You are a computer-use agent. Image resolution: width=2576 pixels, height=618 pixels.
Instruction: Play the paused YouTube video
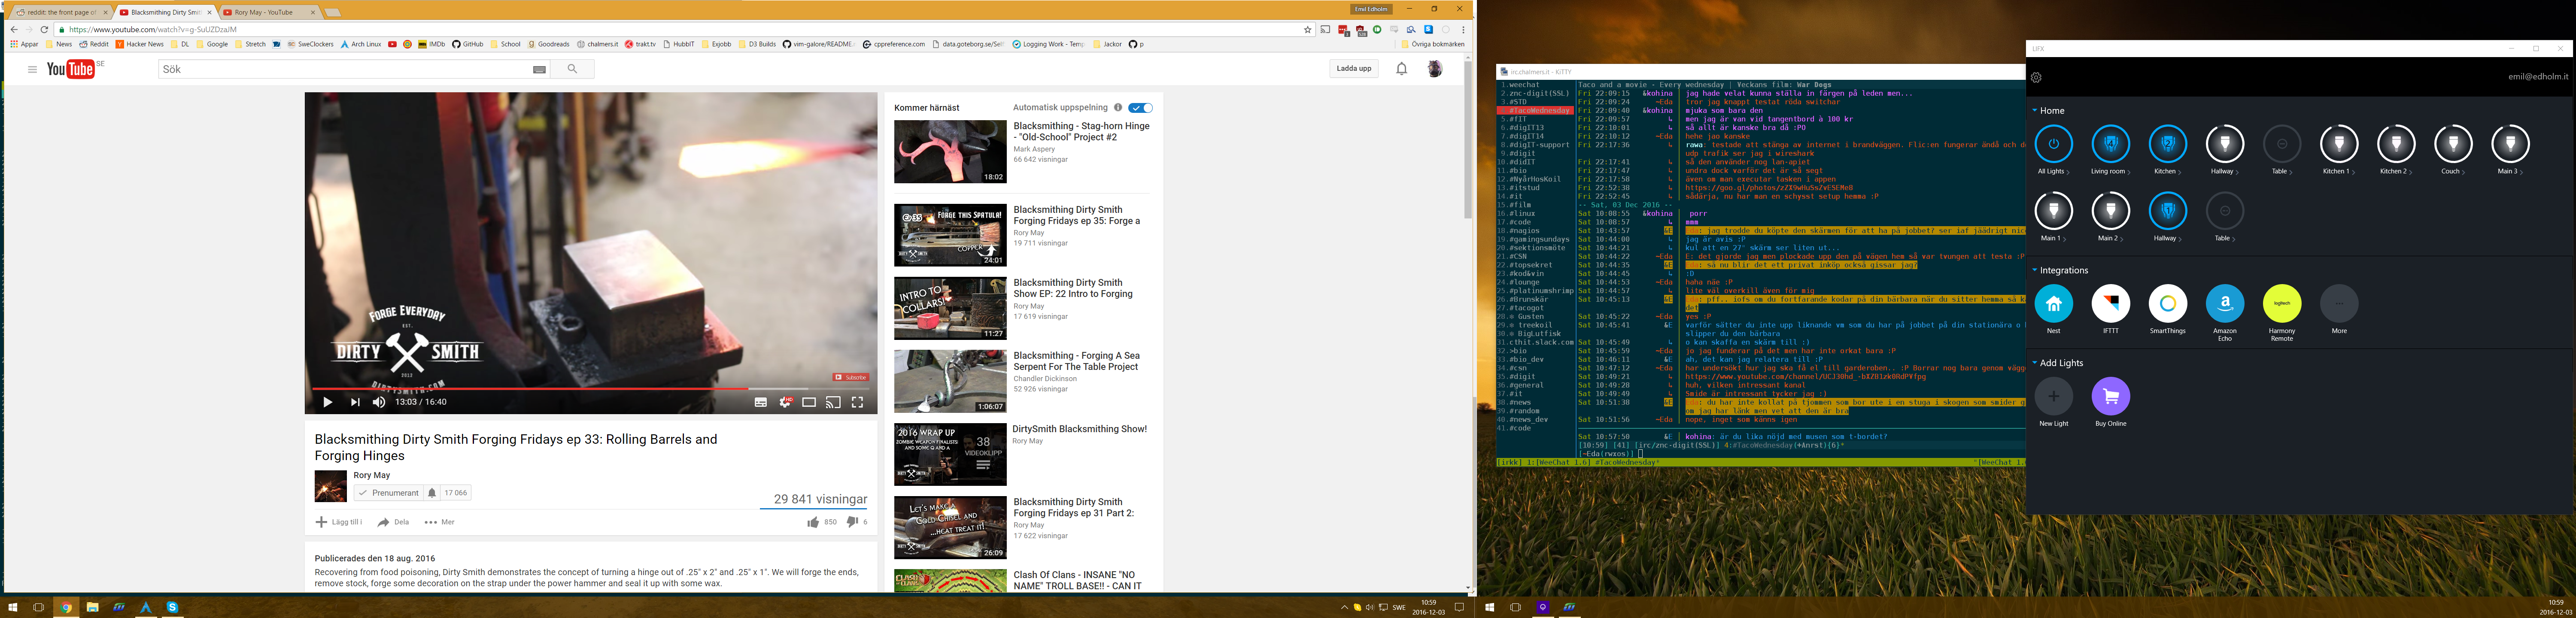pyautogui.click(x=327, y=402)
